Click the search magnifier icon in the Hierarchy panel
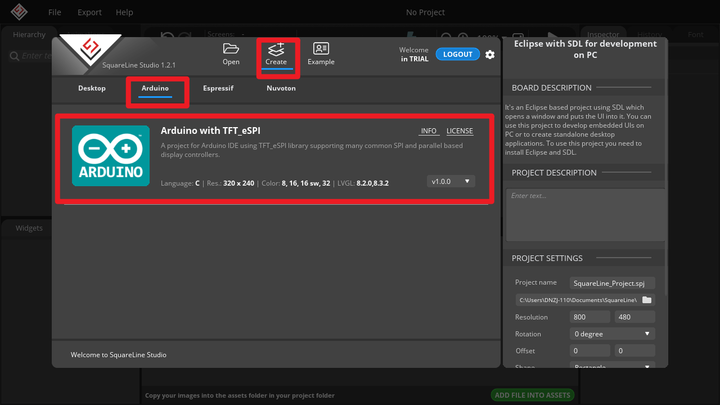Screen dimensions: 720x405 [14, 56]
